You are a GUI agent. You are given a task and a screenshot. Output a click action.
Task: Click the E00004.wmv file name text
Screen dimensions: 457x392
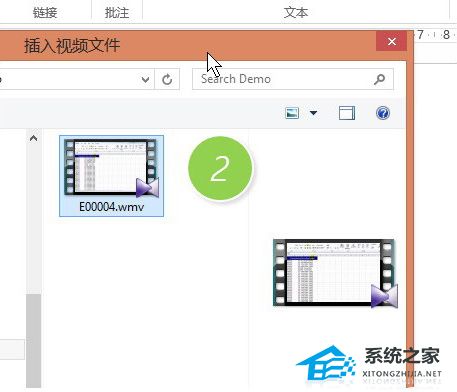(x=112, y=207)
